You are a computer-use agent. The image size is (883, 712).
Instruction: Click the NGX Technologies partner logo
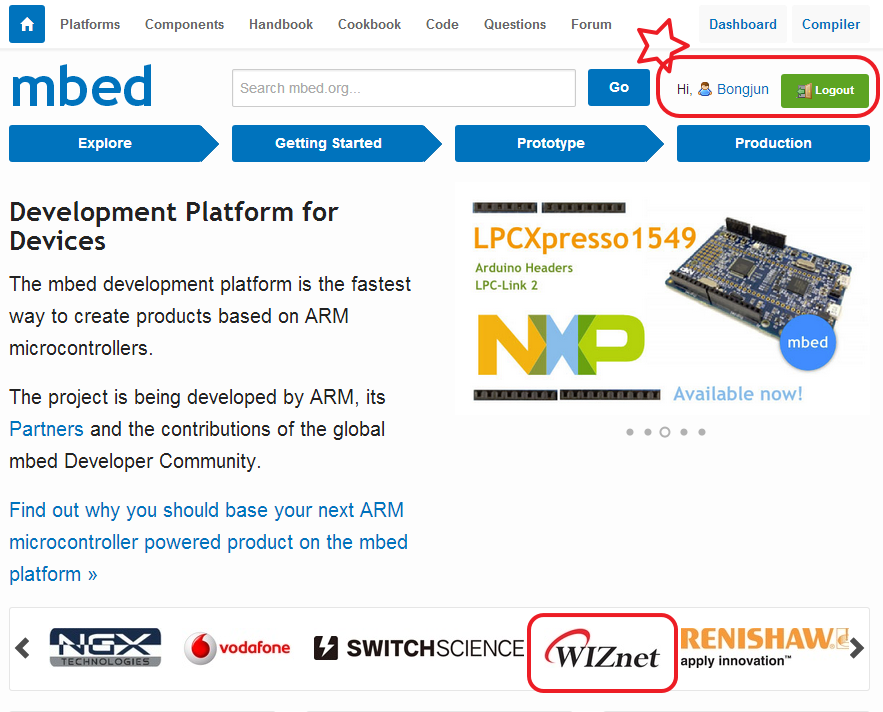click(x=105, y=647)
